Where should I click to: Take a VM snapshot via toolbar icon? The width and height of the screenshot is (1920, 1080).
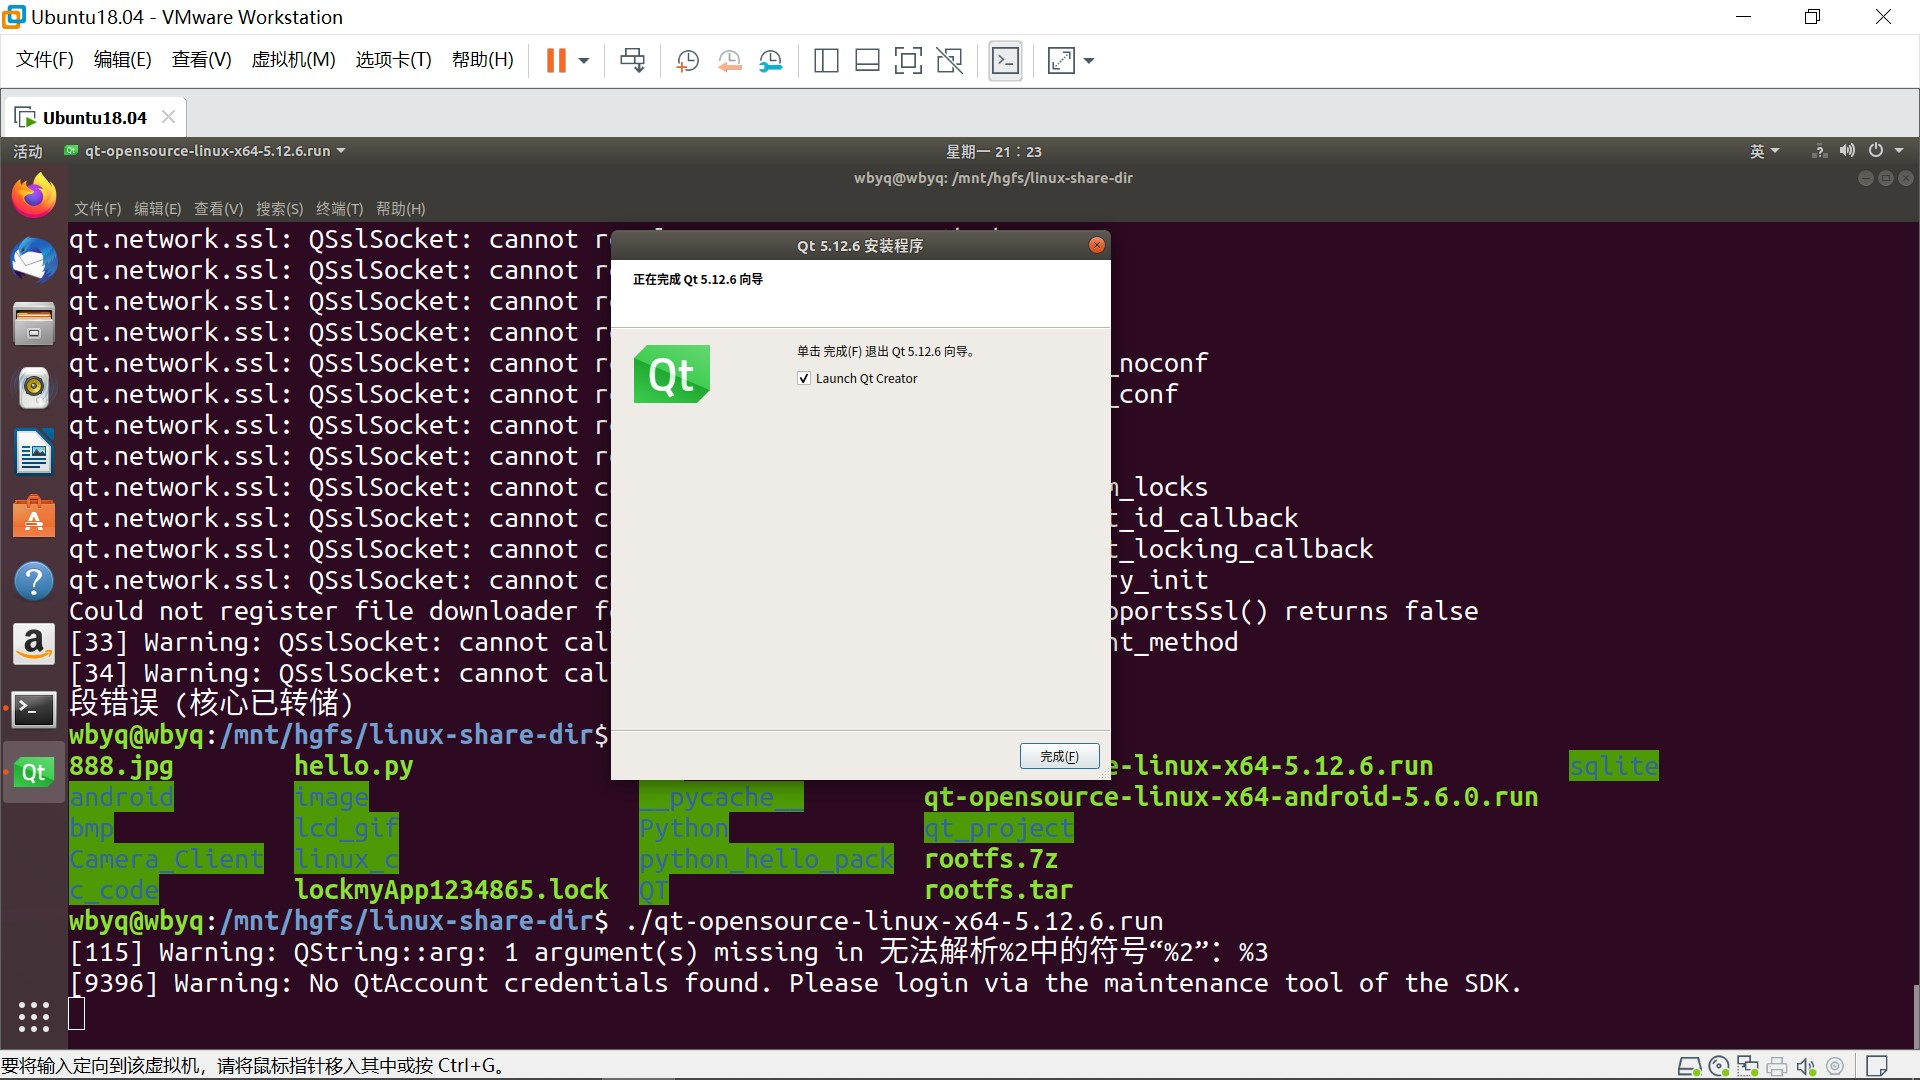[687, 61]
